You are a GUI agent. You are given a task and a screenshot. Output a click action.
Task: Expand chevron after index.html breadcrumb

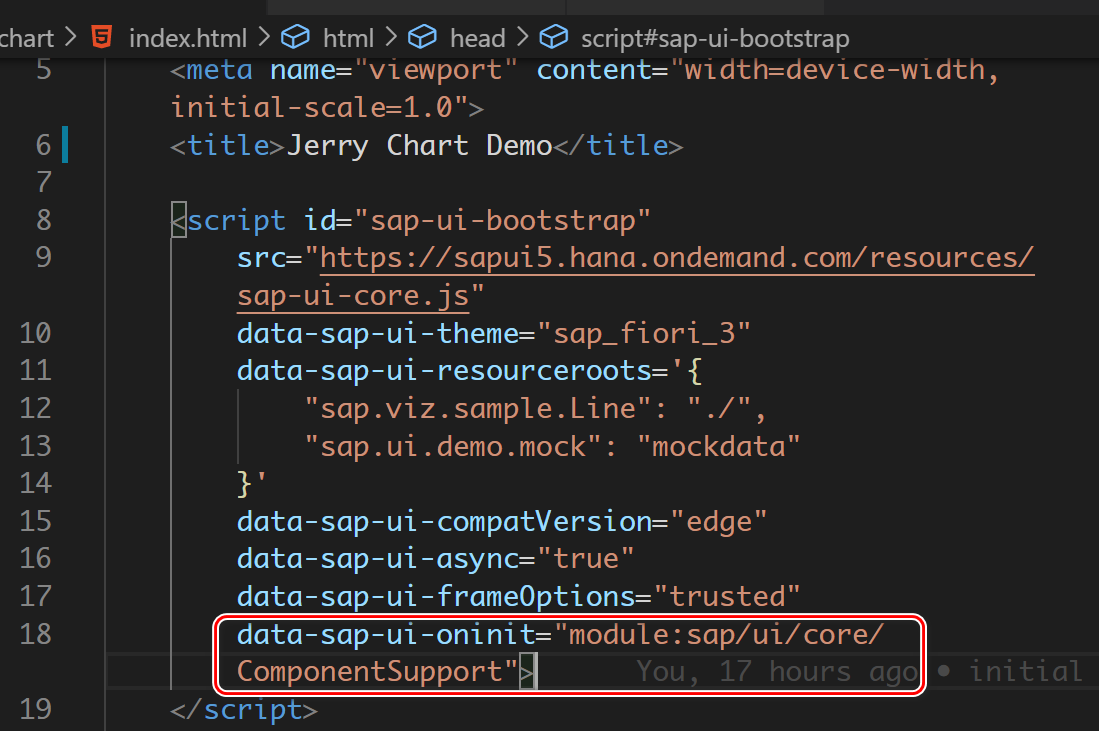264,36
